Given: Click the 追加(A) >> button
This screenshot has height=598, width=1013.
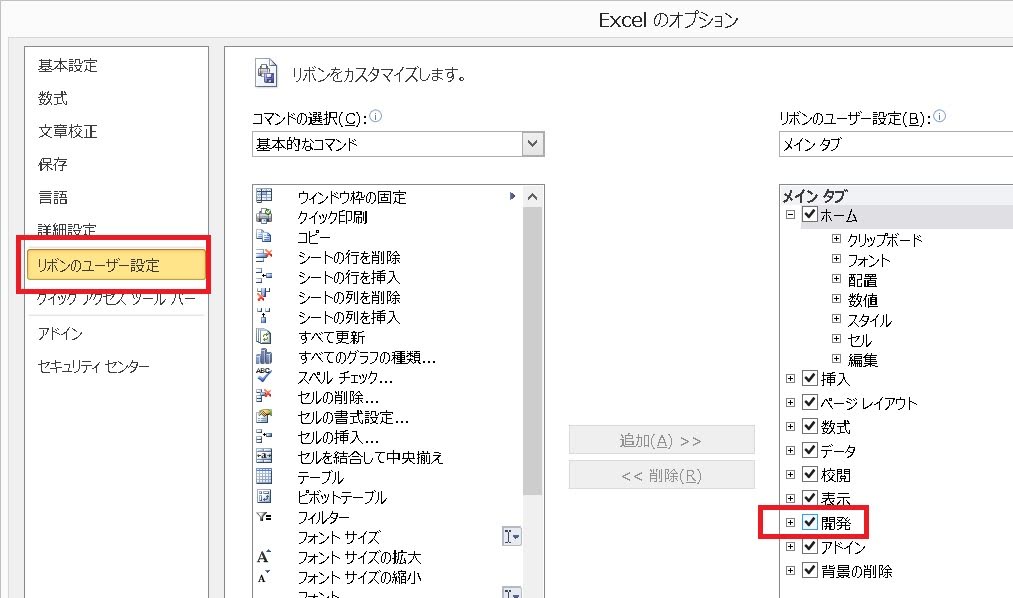Looking at the screenshot, I should pos(662,440).
